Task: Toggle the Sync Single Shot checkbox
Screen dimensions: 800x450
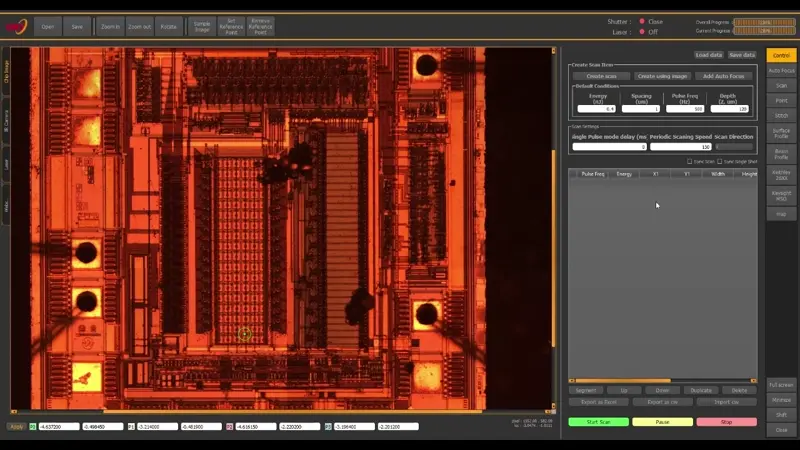Action: point(720,161)
